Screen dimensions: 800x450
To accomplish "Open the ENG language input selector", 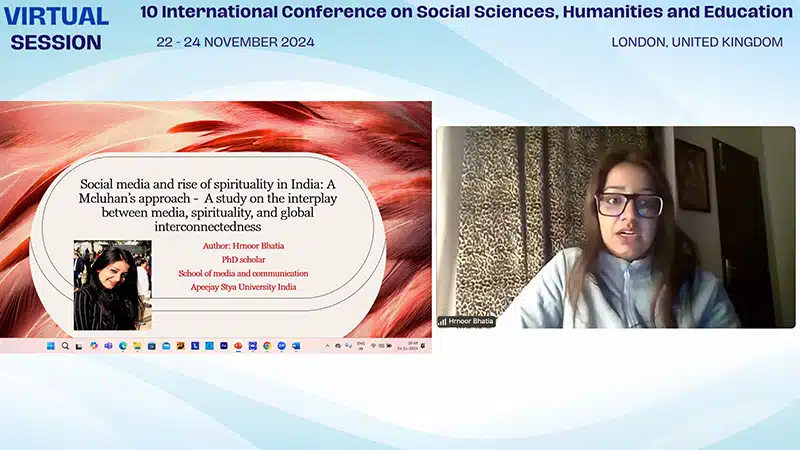I will point(361,345).
